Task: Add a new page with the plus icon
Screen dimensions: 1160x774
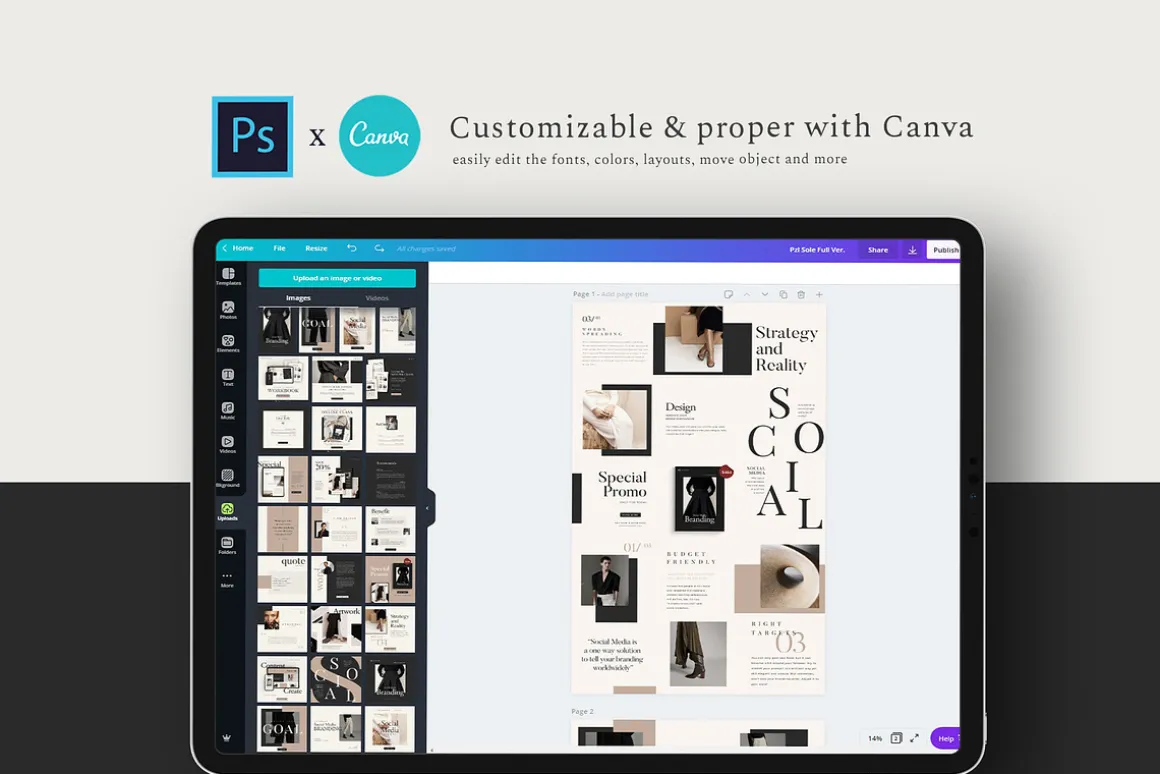Action: pyautogui.click(x=820, y=295)
